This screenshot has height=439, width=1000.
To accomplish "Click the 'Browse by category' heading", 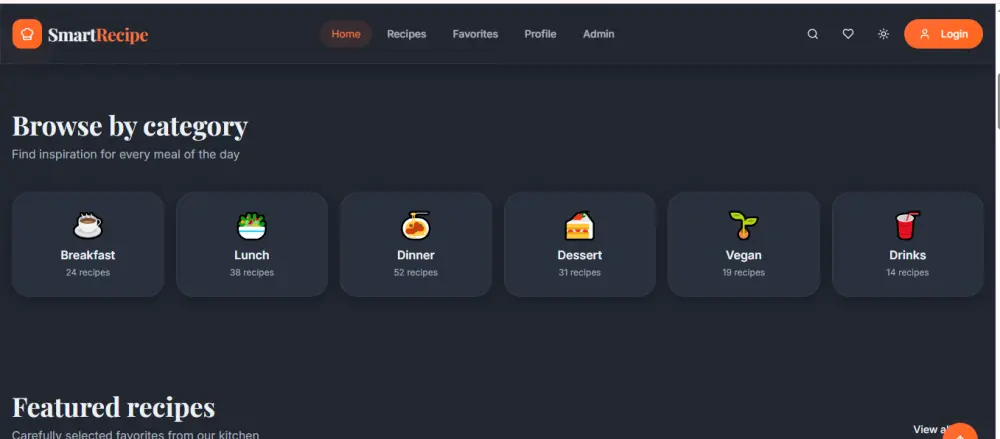I will tap(129, 127).
